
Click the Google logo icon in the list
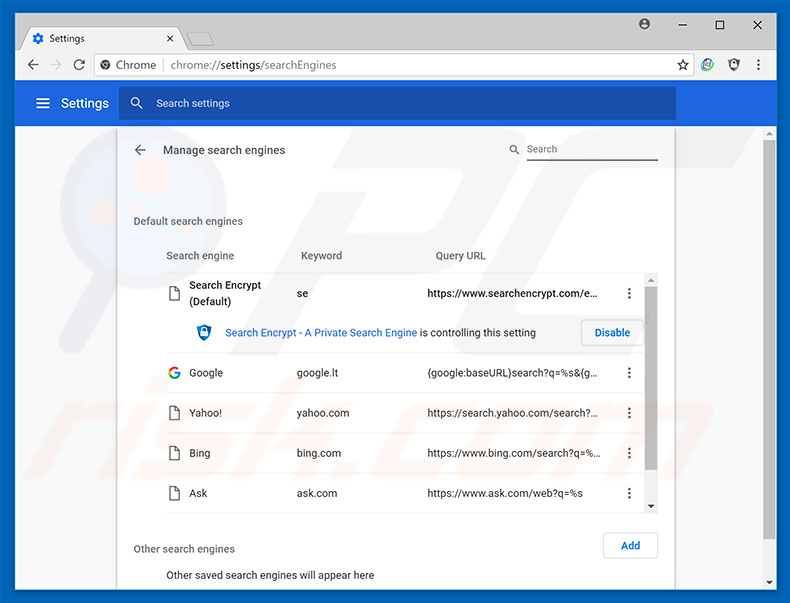(x=174, y=373)
